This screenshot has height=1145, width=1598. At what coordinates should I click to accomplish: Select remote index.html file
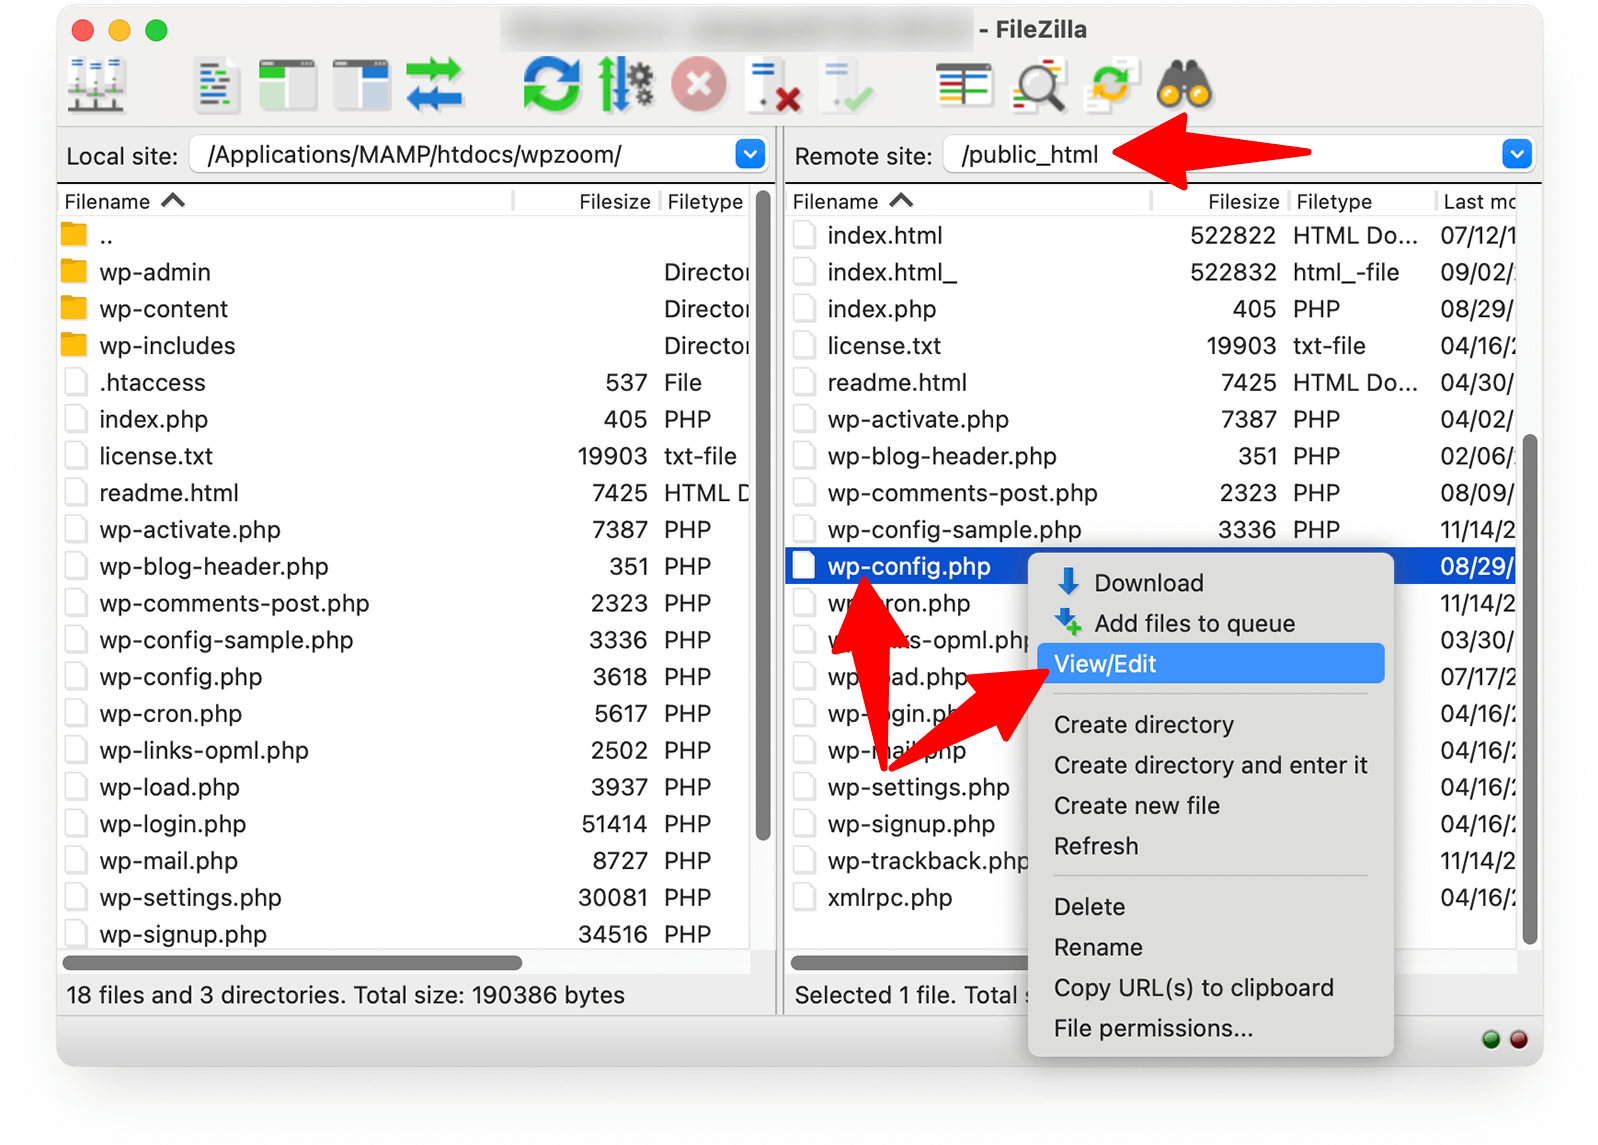click(x=1152, y=236)
